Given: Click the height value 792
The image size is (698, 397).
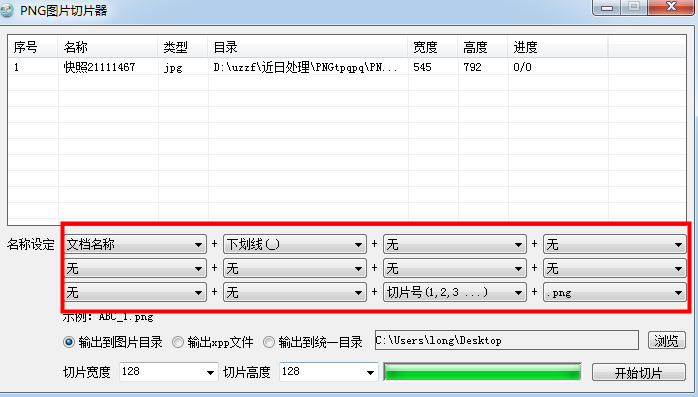Looking at the screenshot, I should [x=472, y=67].
